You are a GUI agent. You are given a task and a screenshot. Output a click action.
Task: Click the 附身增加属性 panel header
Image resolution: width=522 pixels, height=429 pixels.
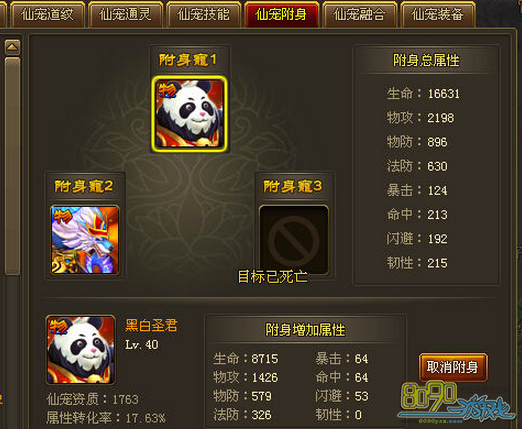coord(305,330)
